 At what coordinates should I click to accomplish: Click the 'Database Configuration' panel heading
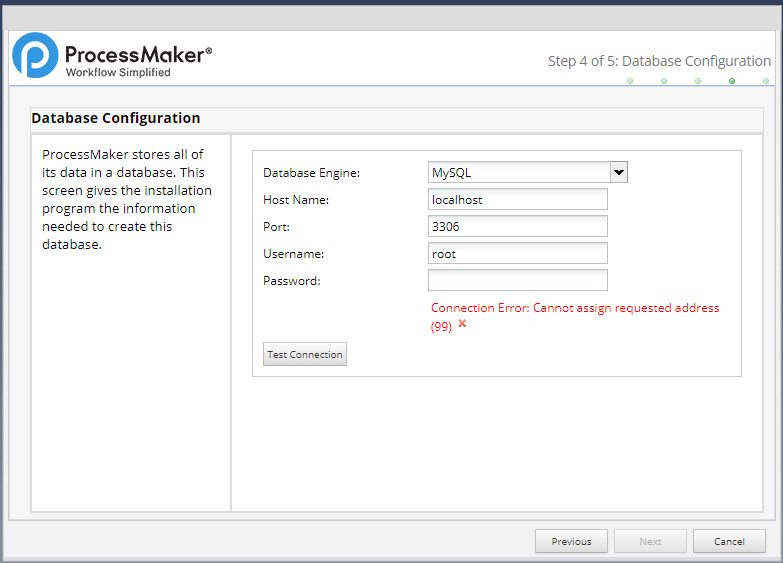pyautogui.click(x=116, y=118)
